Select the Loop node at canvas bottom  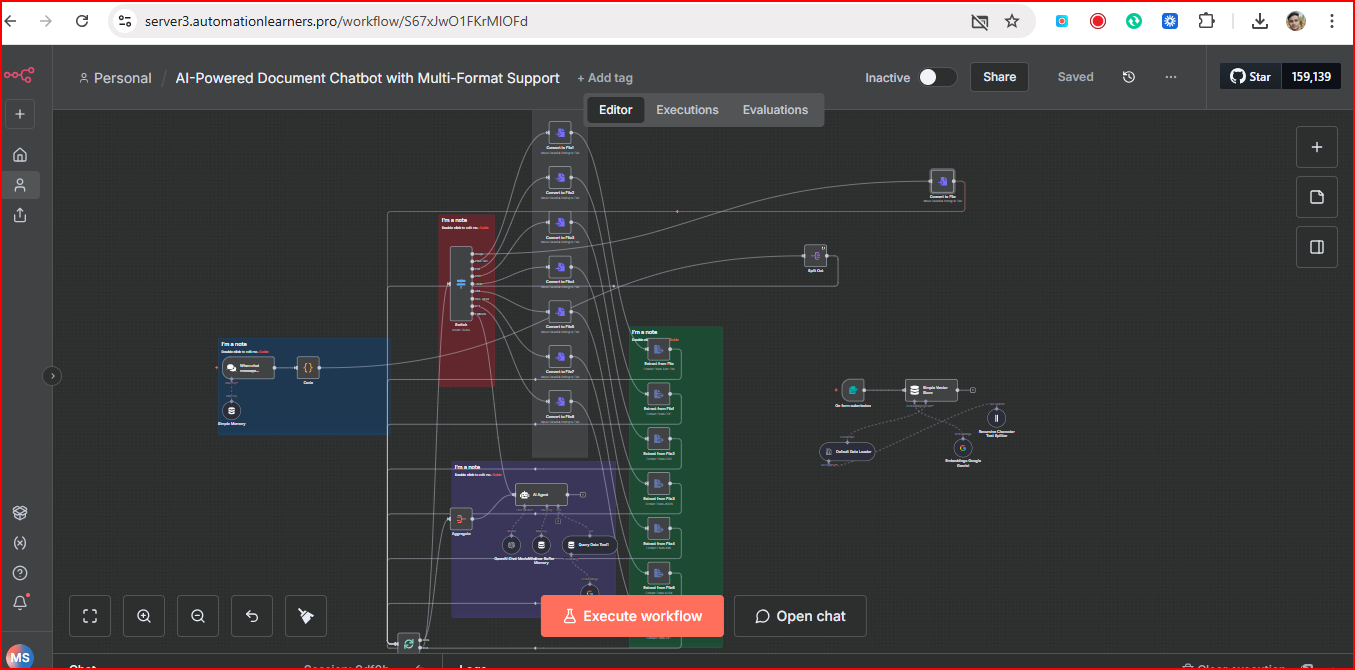point(408,643)
